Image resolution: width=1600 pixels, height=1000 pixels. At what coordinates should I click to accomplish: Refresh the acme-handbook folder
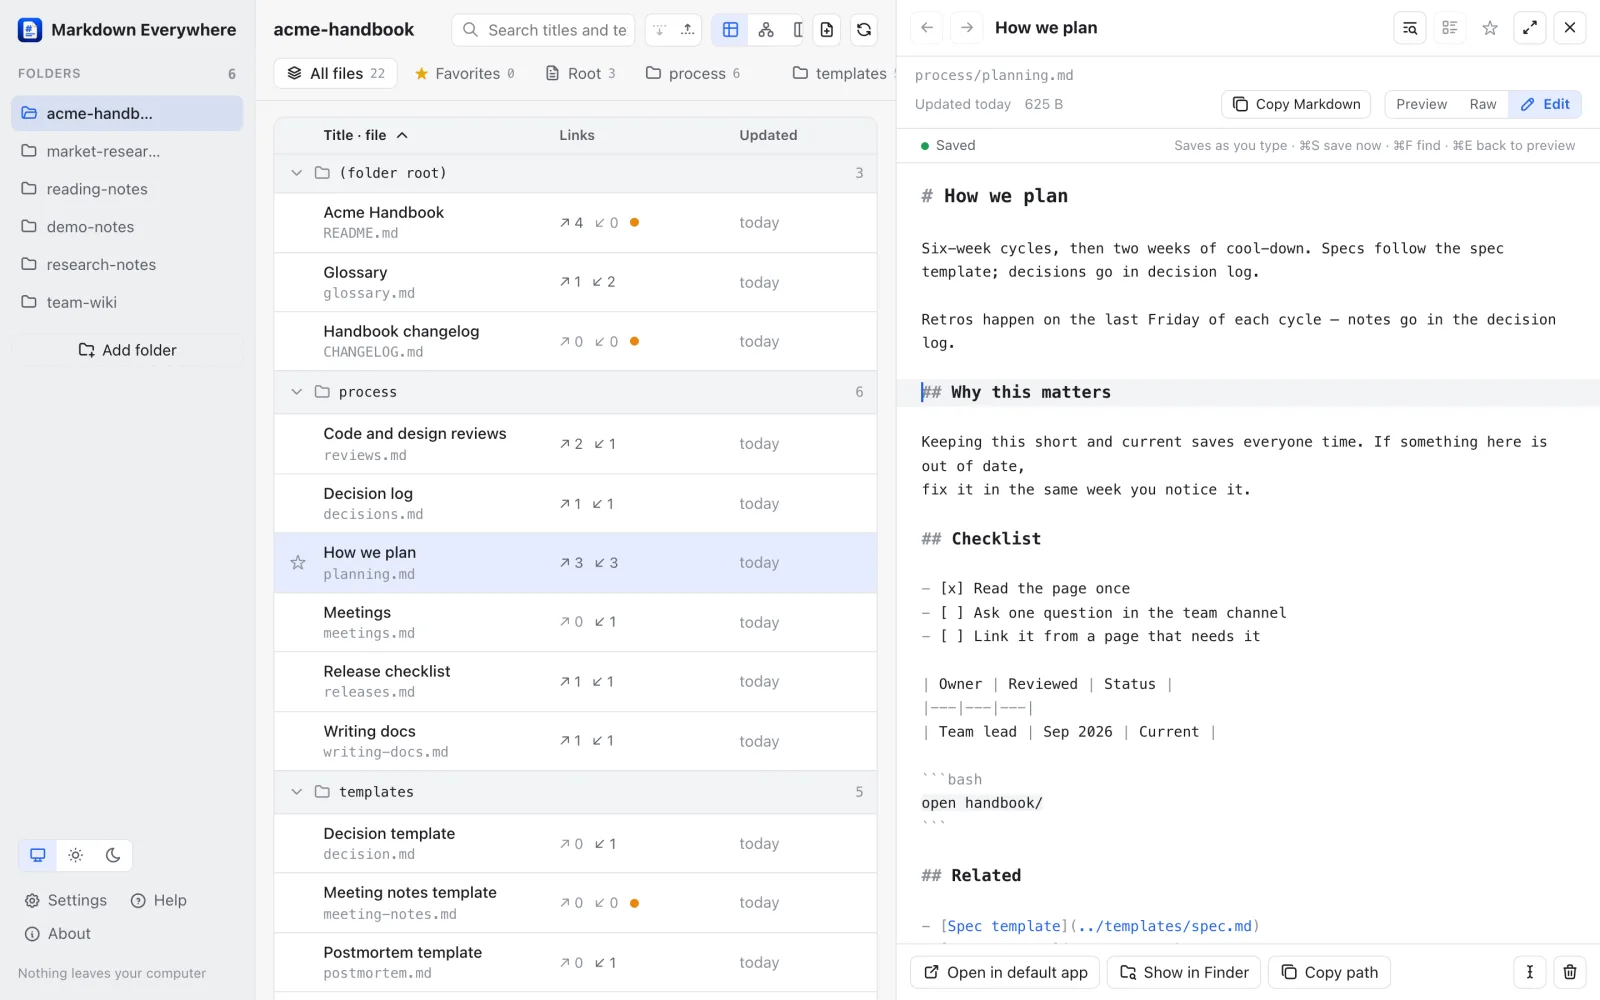(x=864, y=30)
